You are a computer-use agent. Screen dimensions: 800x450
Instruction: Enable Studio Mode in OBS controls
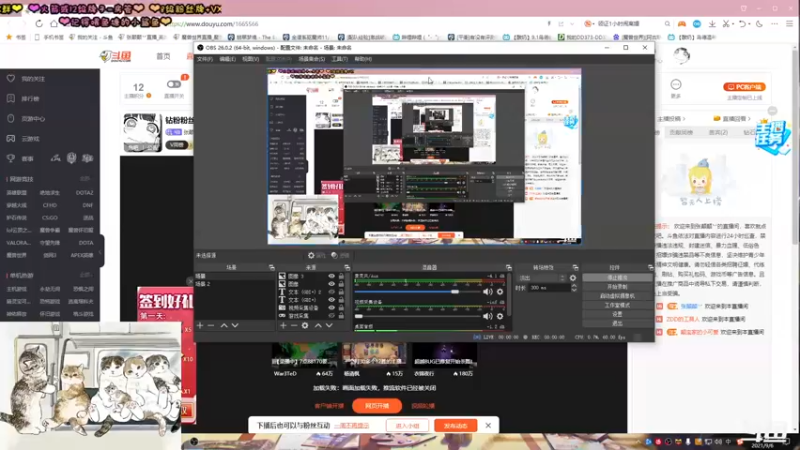pos(617,305)
